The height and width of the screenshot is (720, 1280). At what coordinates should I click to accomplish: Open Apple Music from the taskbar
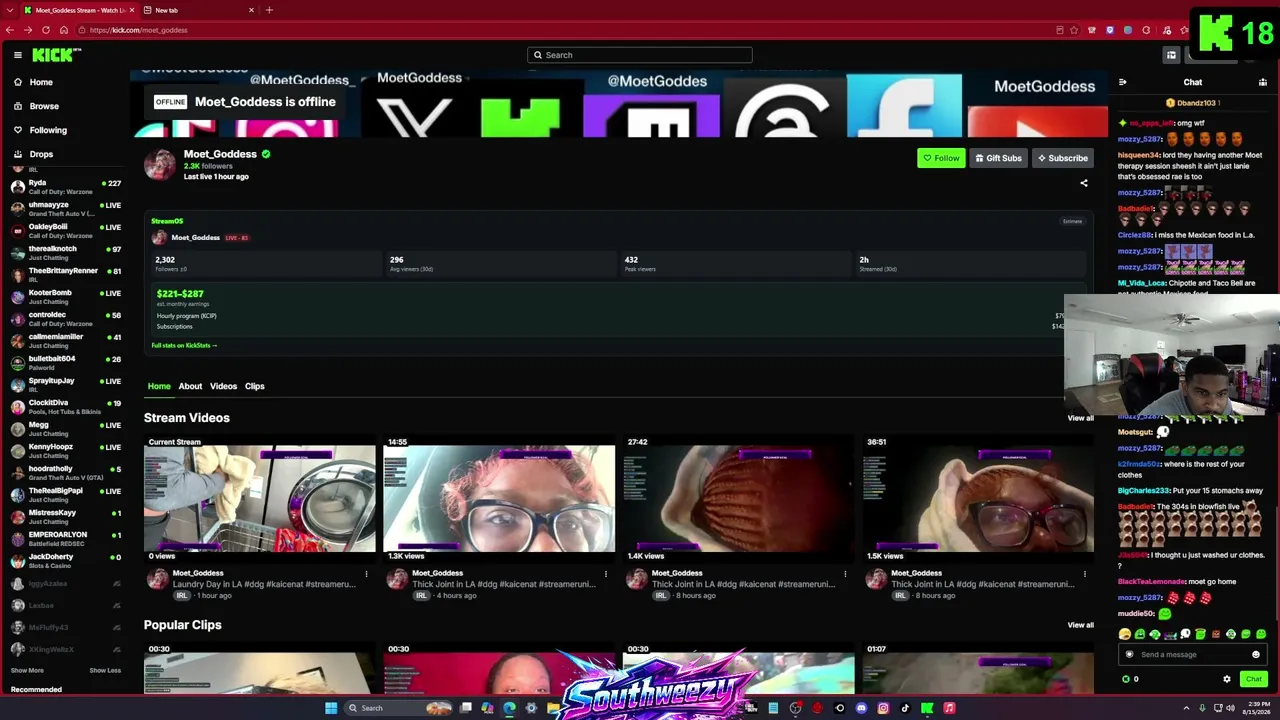click(x=949, y=708)
